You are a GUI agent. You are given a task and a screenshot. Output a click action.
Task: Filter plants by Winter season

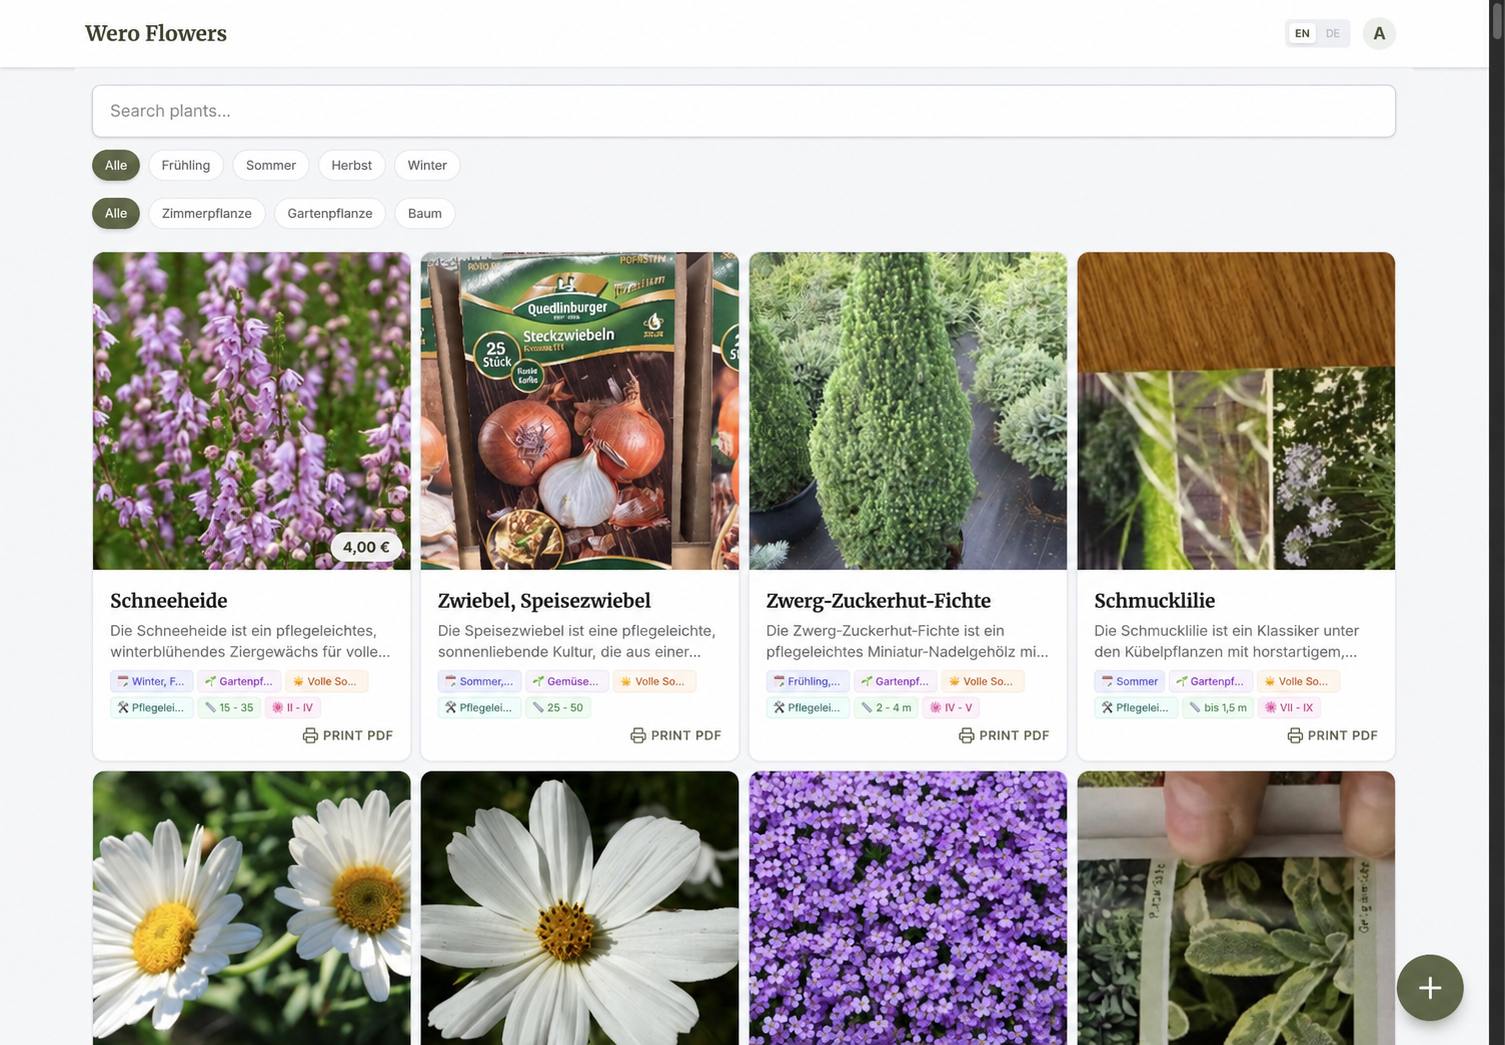(427, 165)
